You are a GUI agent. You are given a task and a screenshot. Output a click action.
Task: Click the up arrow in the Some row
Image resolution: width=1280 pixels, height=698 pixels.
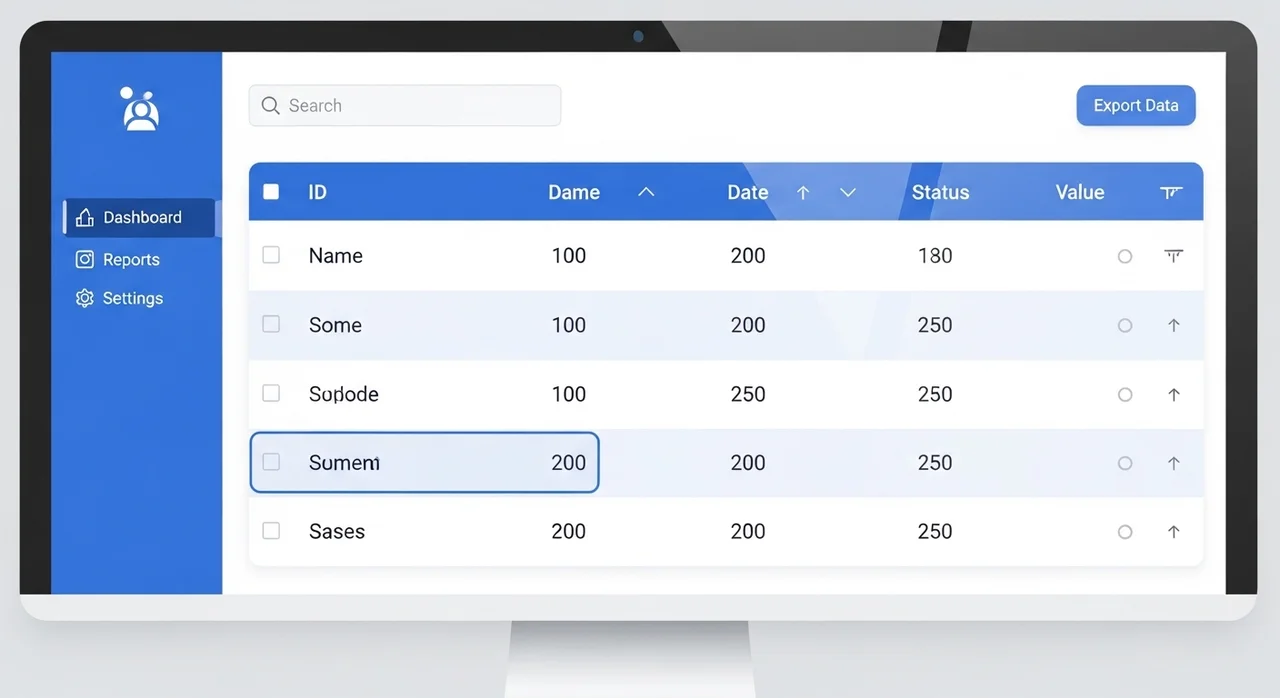click(x=1174, y=325)
